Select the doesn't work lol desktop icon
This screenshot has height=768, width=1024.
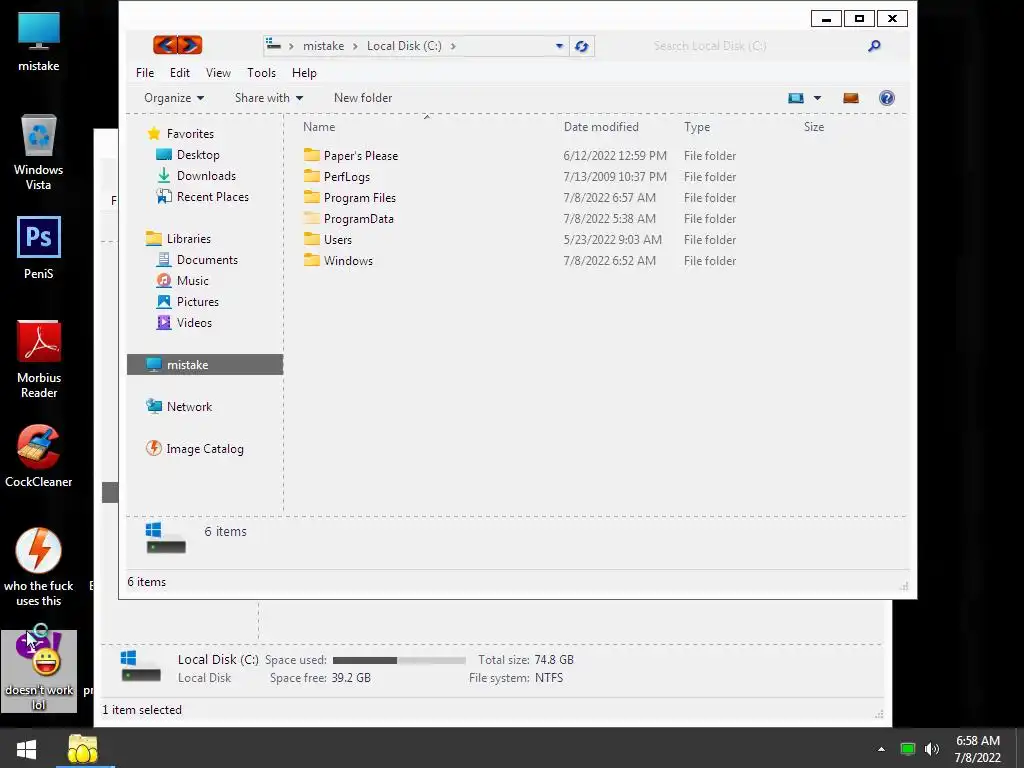pos(39,671)
